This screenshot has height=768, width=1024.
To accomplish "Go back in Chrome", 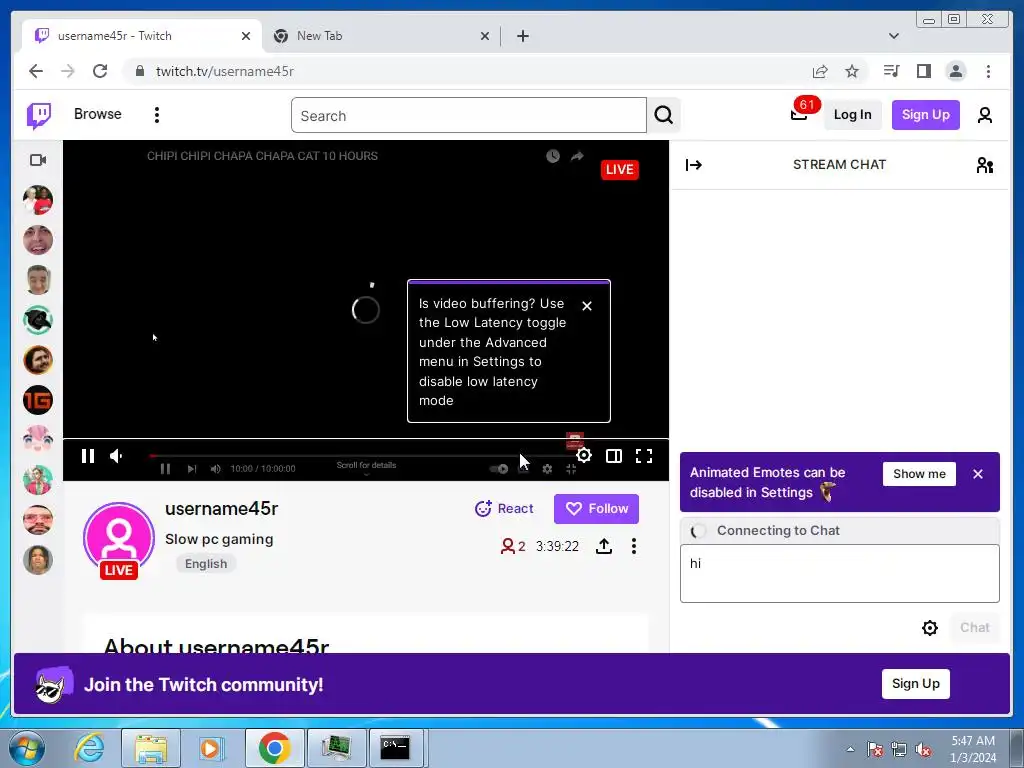I will coord(36,71).
